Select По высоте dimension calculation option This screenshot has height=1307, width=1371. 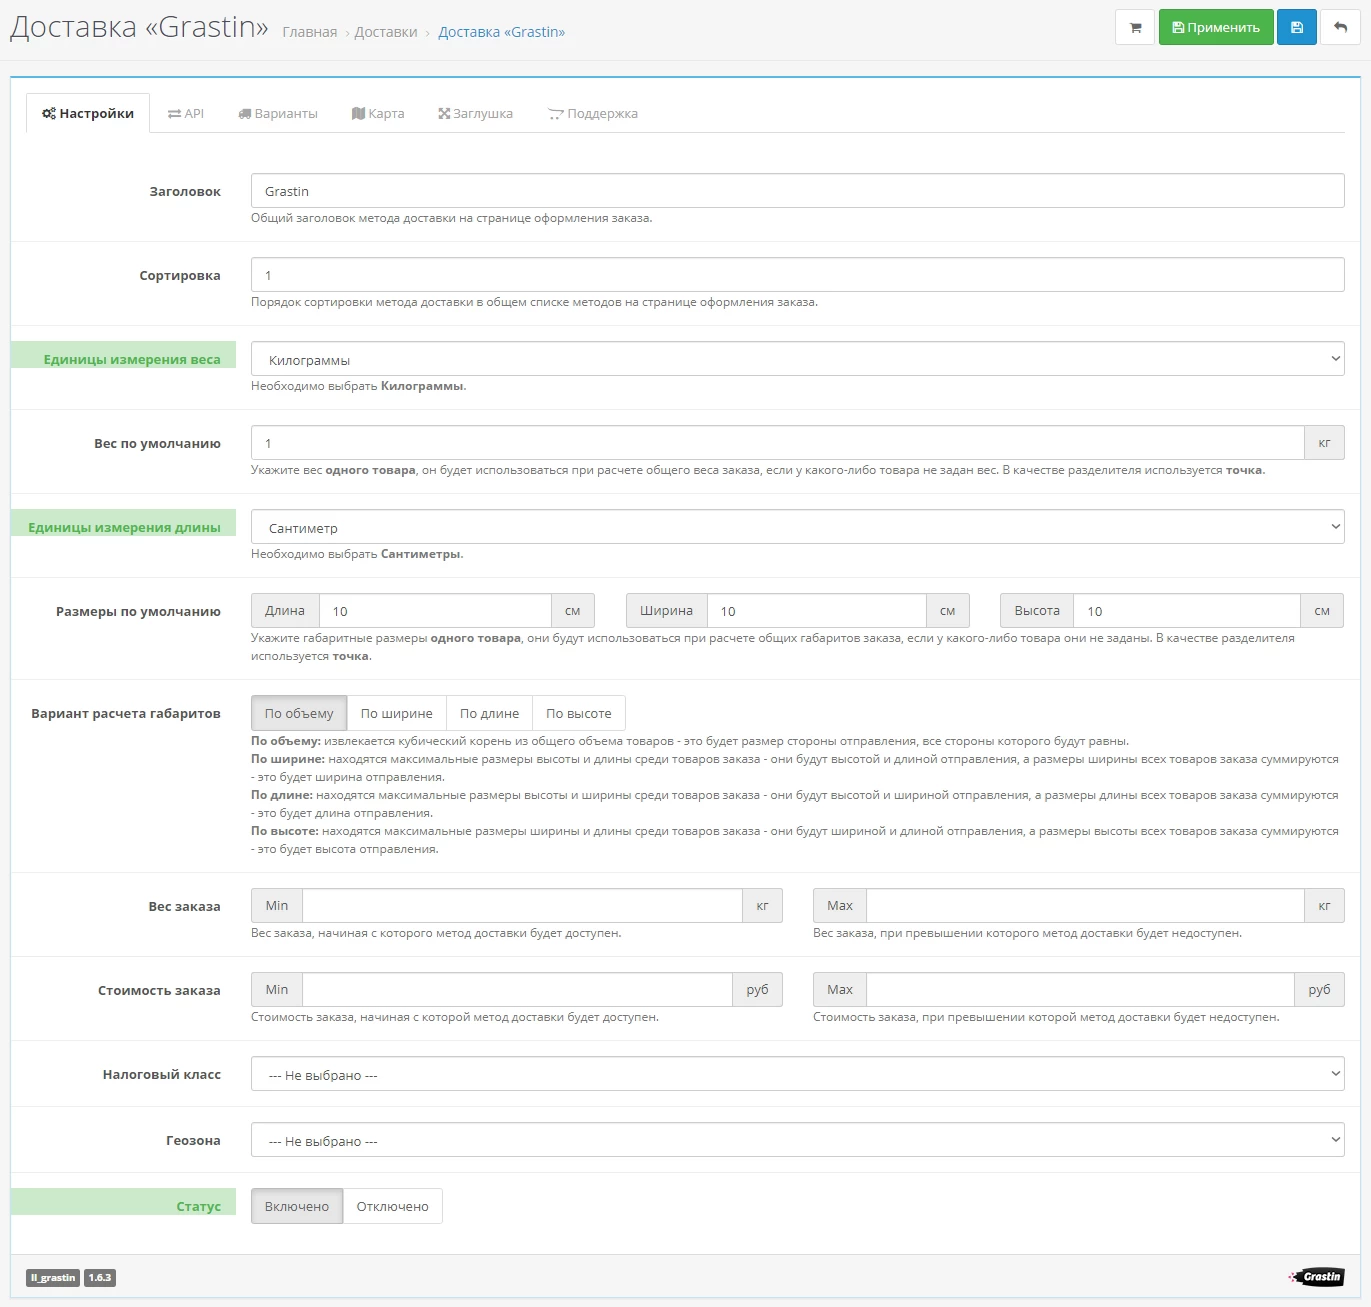click(579, 713)
